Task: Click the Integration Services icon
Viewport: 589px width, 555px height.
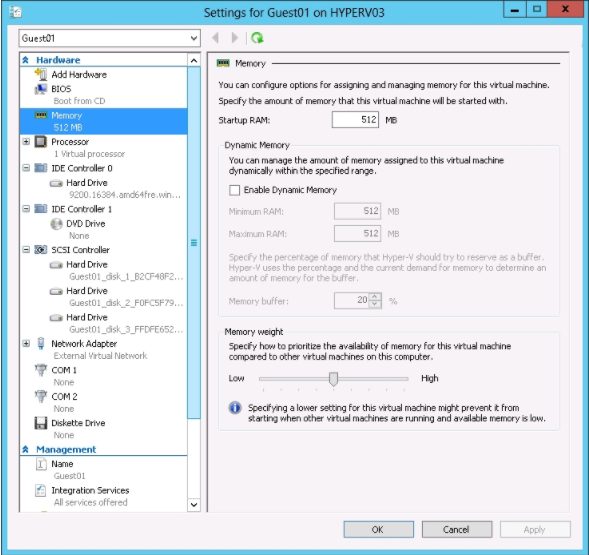Action: [41, 490]
